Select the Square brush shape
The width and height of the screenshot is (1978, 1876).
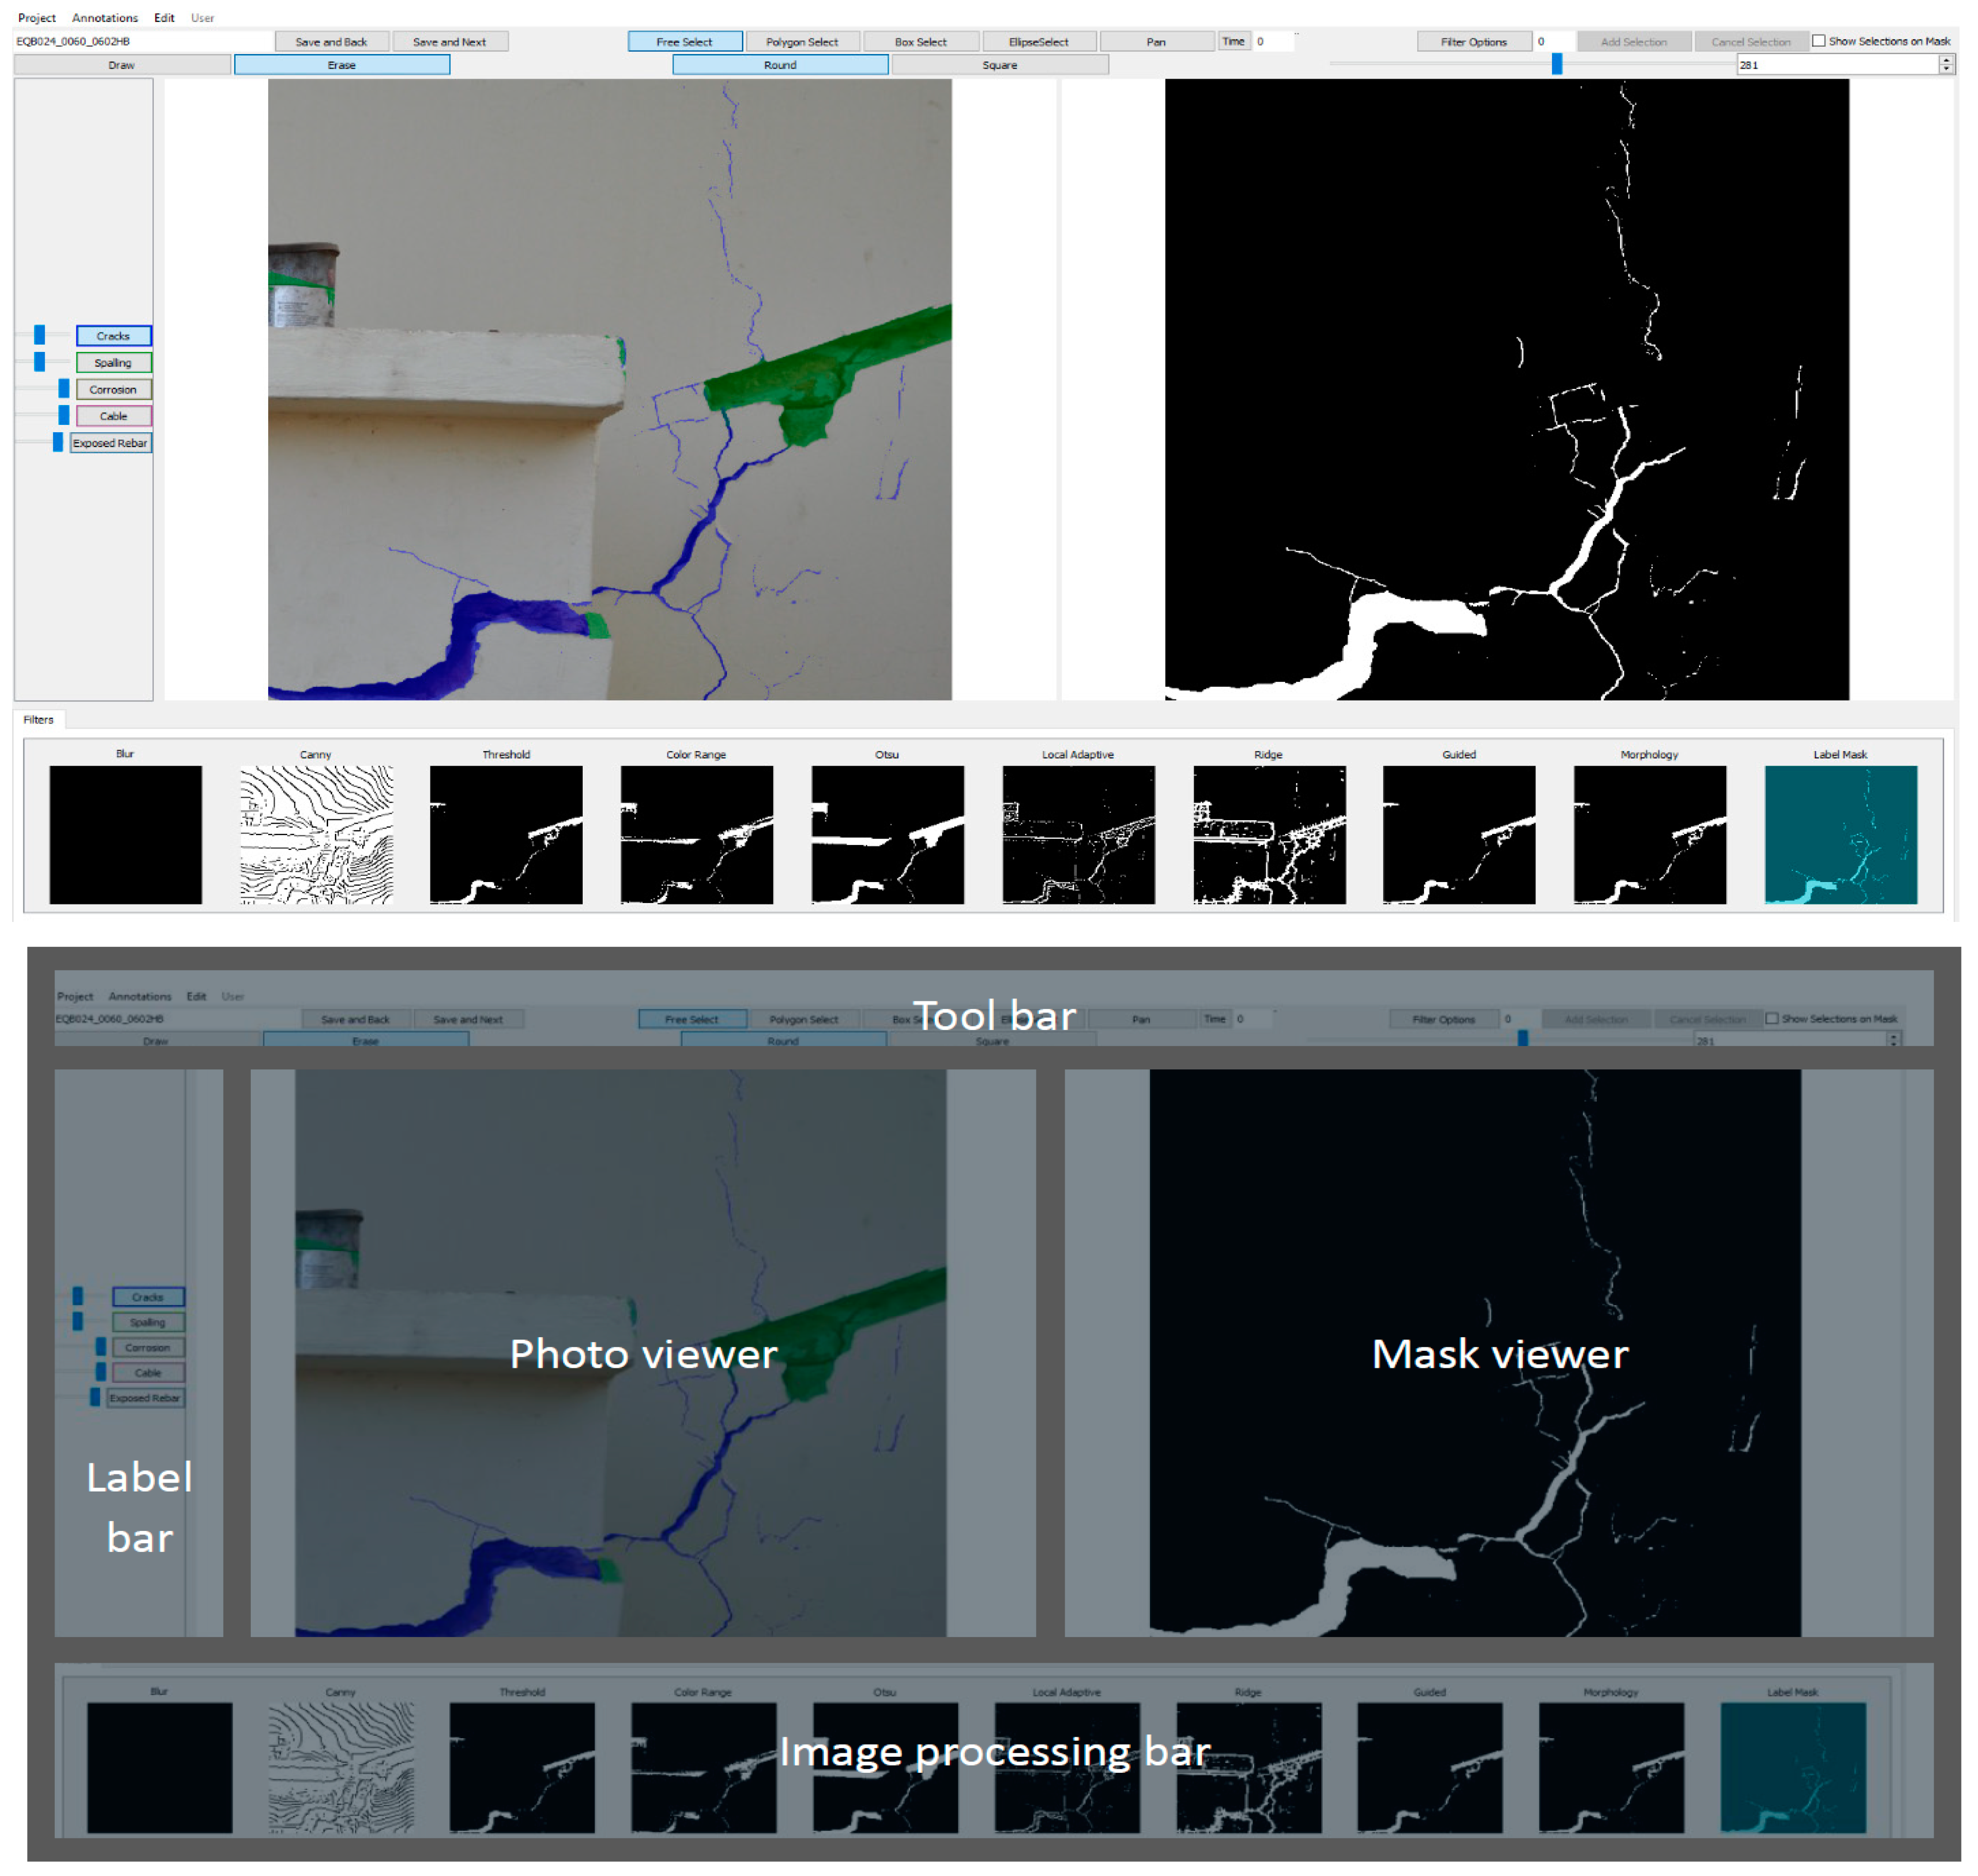(999, 65)
